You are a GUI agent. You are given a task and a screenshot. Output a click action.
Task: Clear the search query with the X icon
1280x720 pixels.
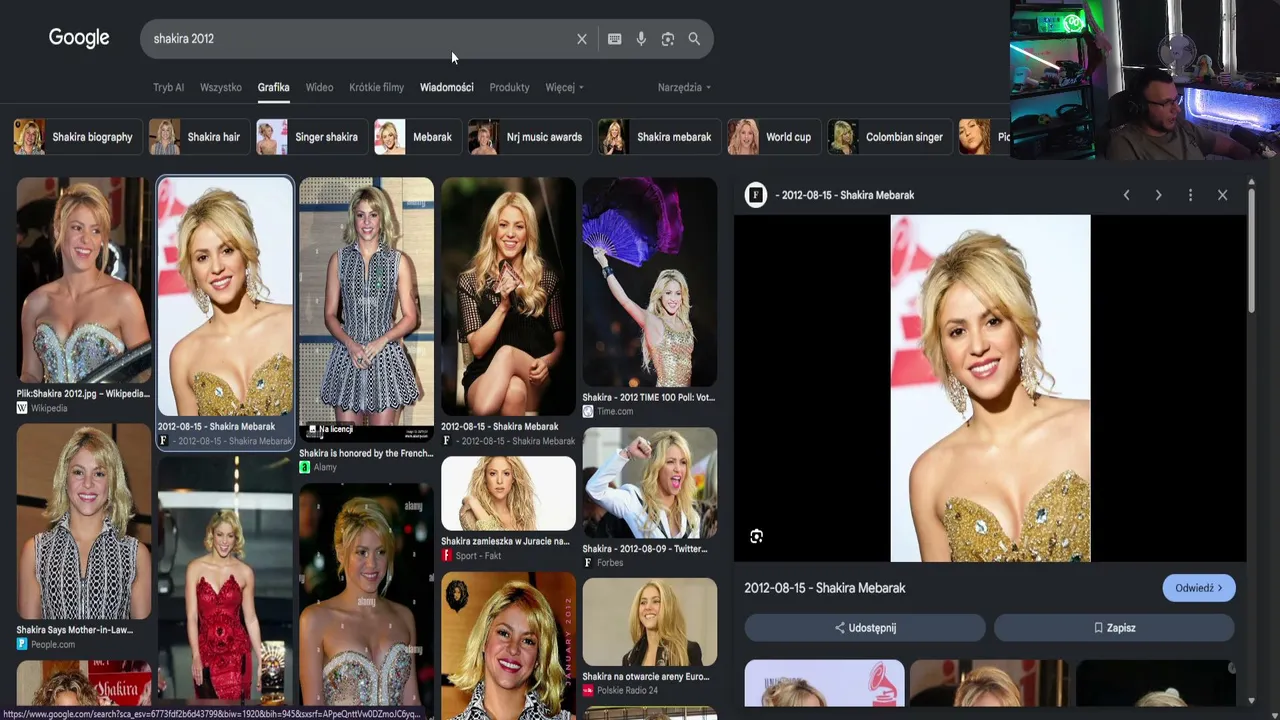pos(582,39)
